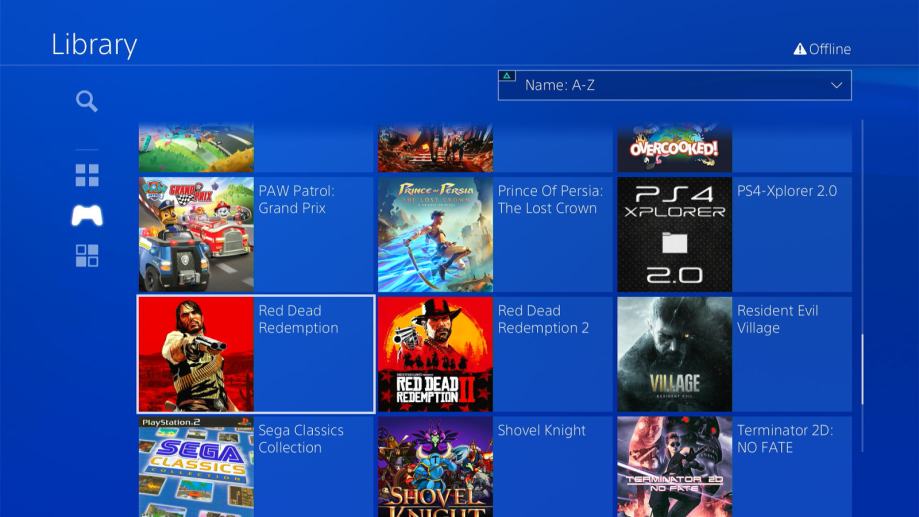Click the Library page heading

94,45
